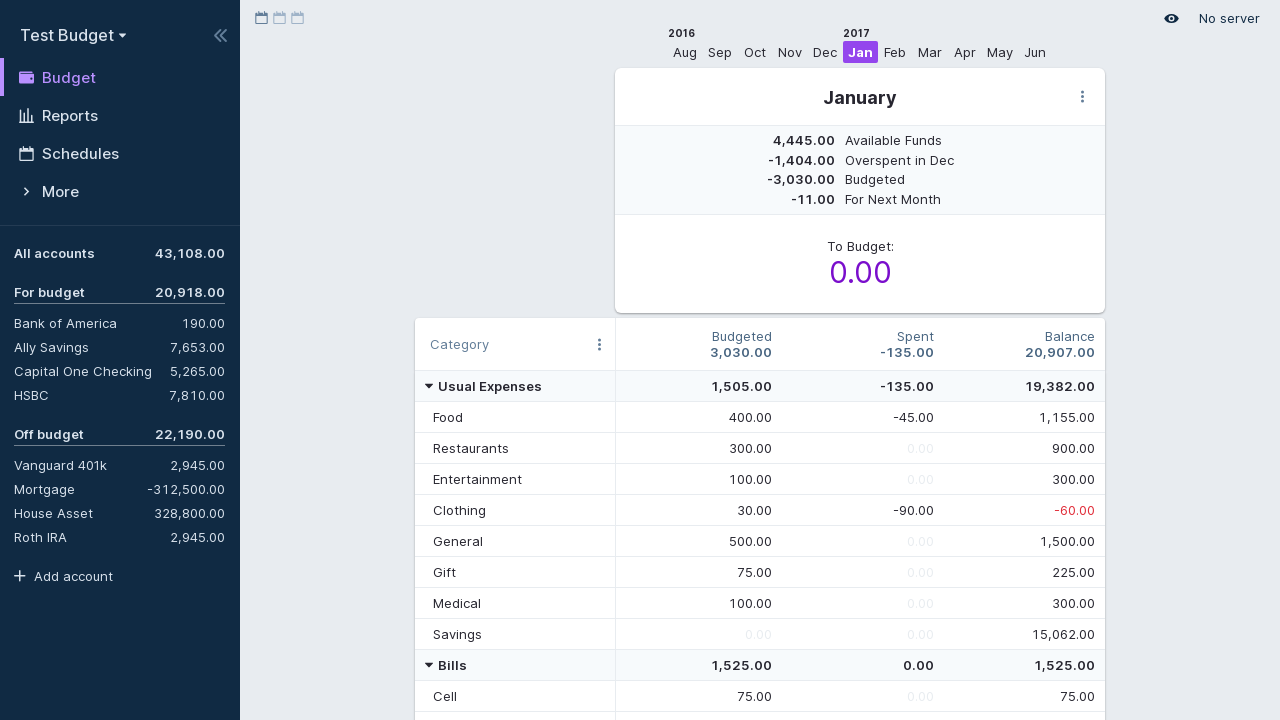1280x720 pixels.
Task: Switch to February in the month strip
Action: (x=894, y=52)
